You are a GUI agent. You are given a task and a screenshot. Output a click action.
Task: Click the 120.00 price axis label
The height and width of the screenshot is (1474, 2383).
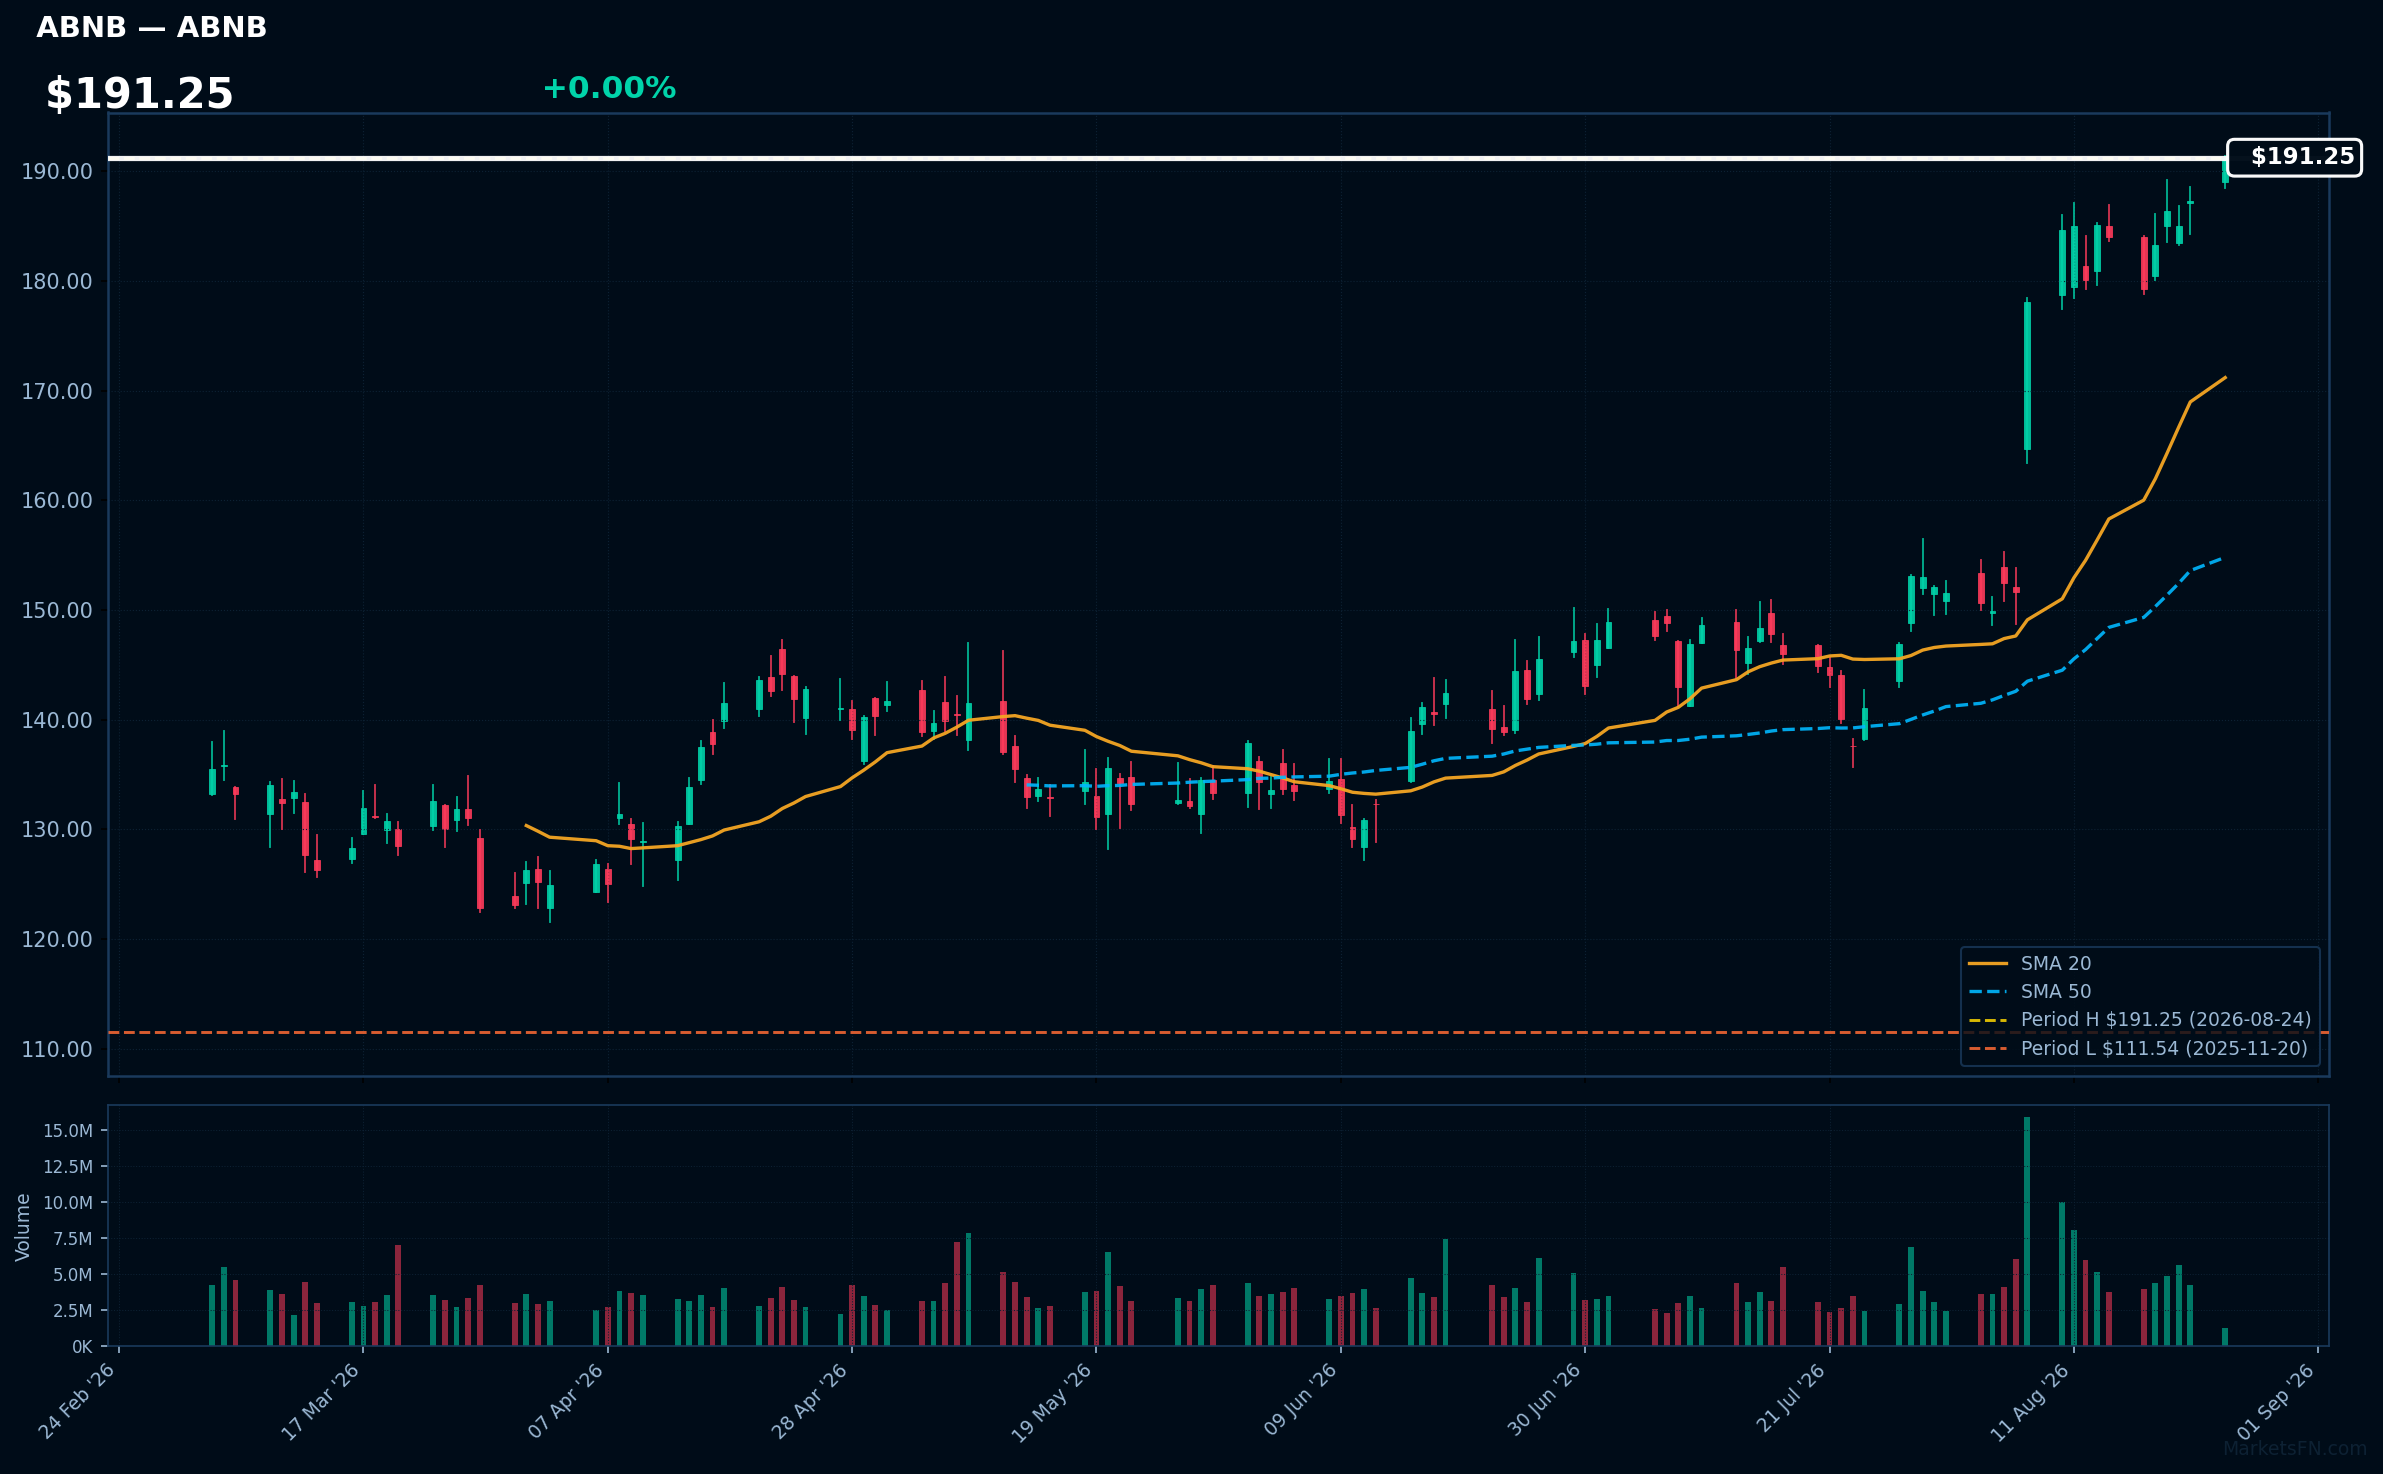[57, 940]
